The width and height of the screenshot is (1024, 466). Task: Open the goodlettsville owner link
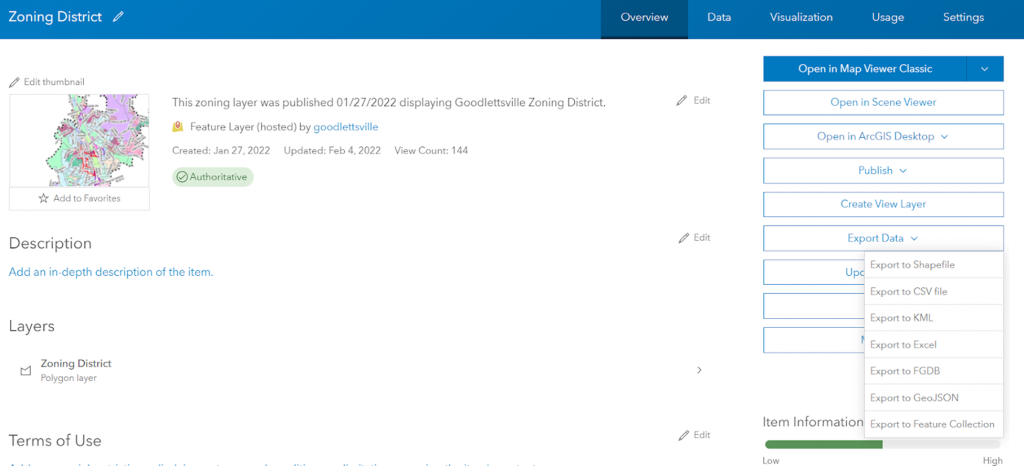346,127
